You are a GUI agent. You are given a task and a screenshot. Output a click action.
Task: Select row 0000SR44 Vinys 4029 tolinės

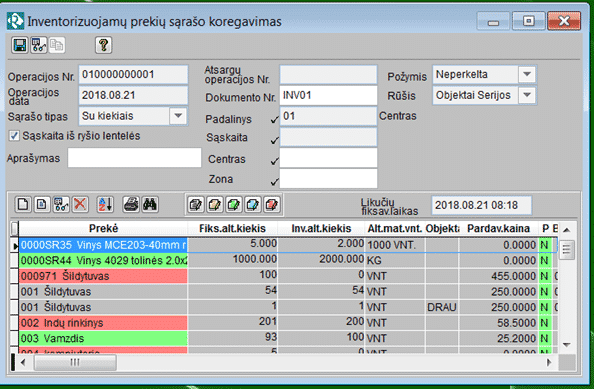(283, 261)
